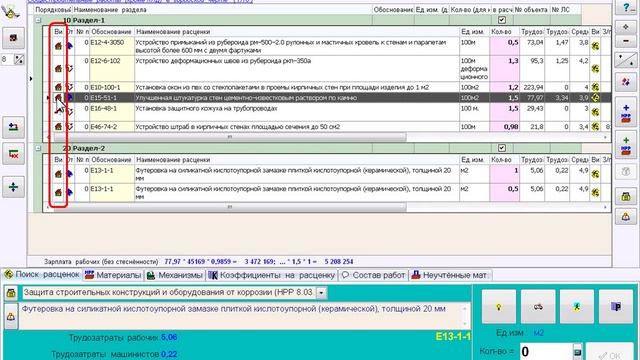
Task: Click the green-blue cross button on left toolbar
Action: coord(13,187)
